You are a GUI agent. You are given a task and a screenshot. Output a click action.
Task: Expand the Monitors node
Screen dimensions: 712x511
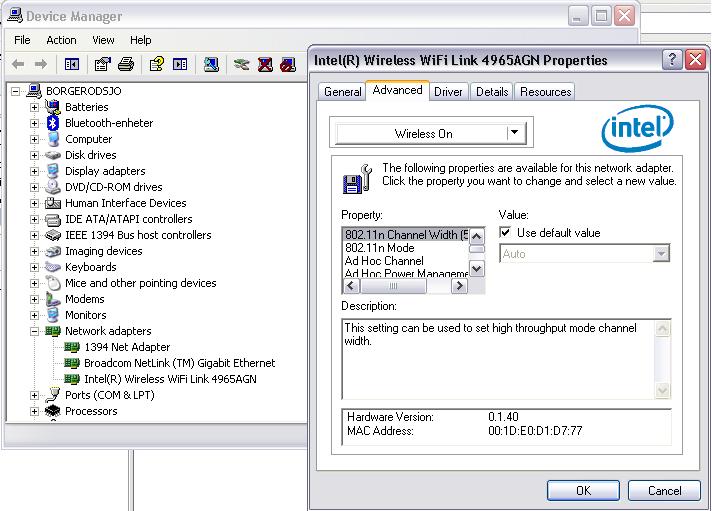click(34, 315)
